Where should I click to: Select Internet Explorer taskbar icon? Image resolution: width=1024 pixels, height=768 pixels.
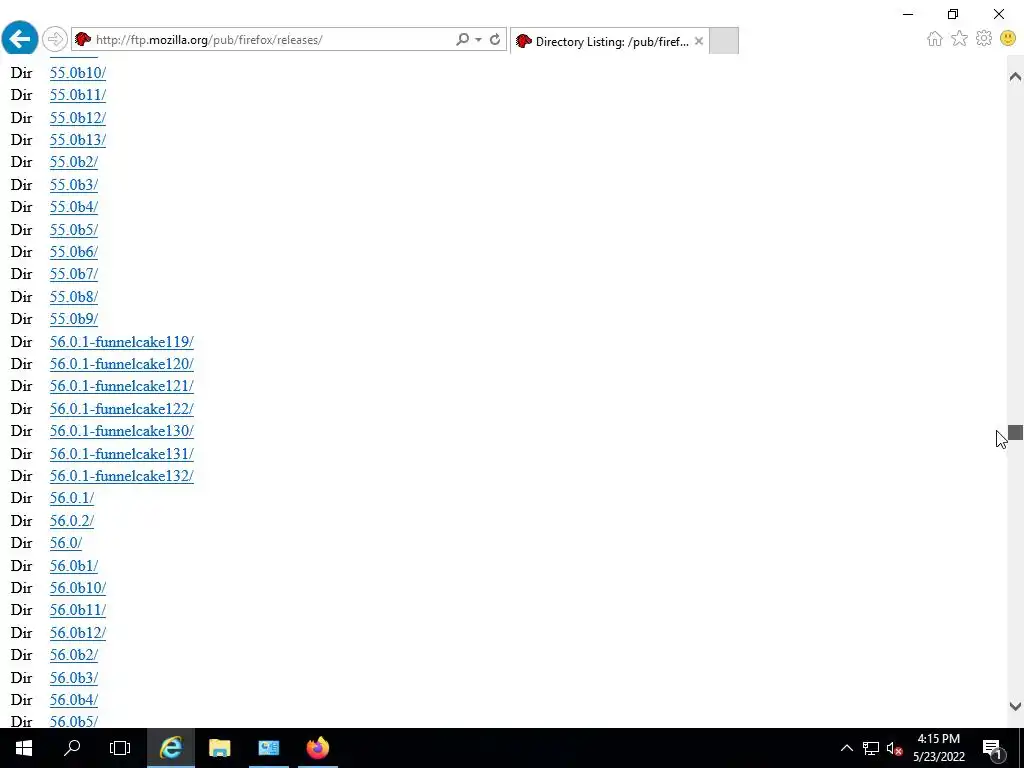click(170, 748)
